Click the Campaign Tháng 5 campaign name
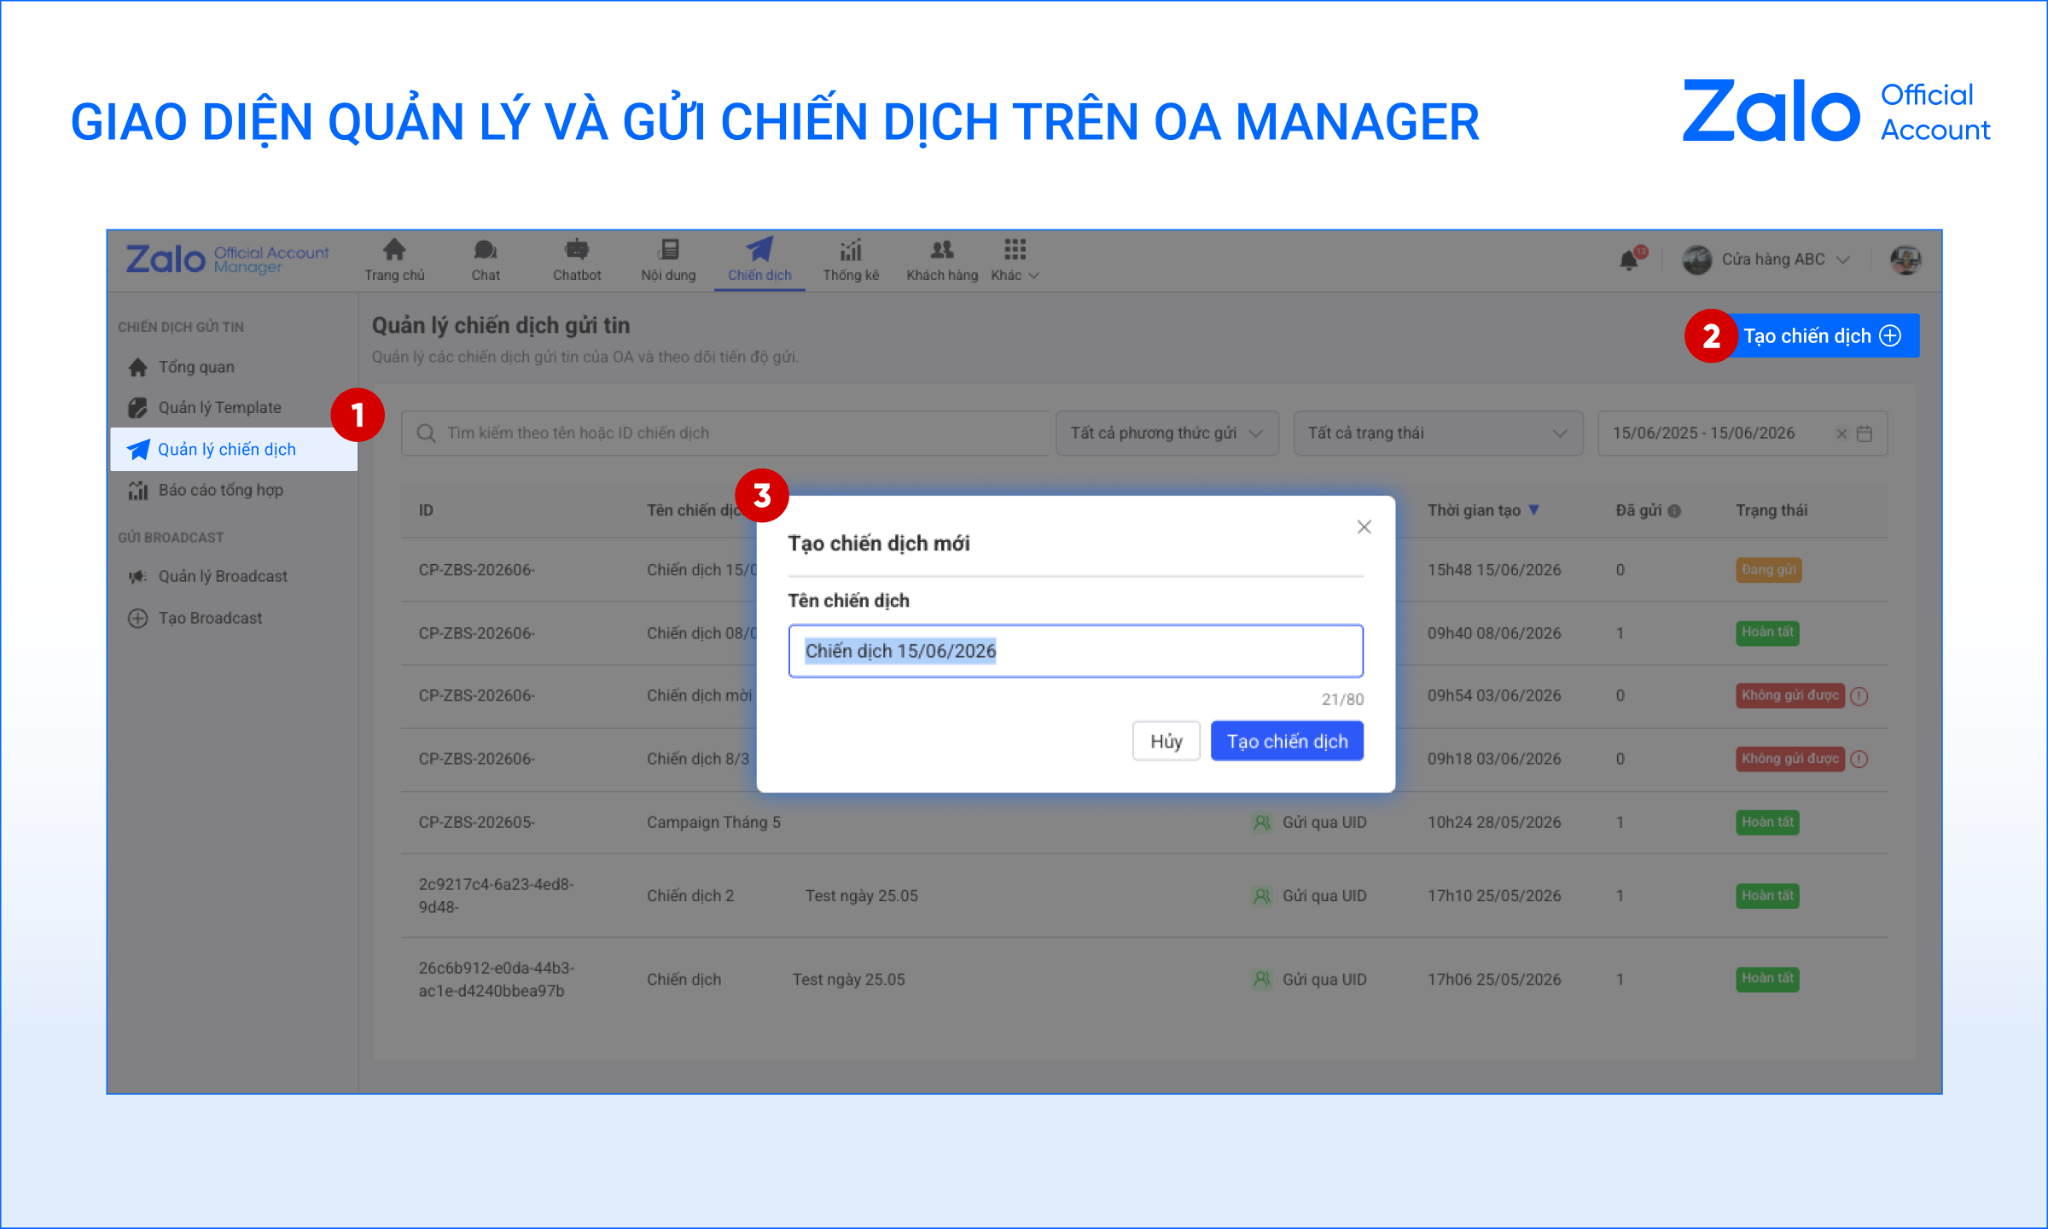This screenshot has width=2048, height=1229. click(x=714, y=822)
